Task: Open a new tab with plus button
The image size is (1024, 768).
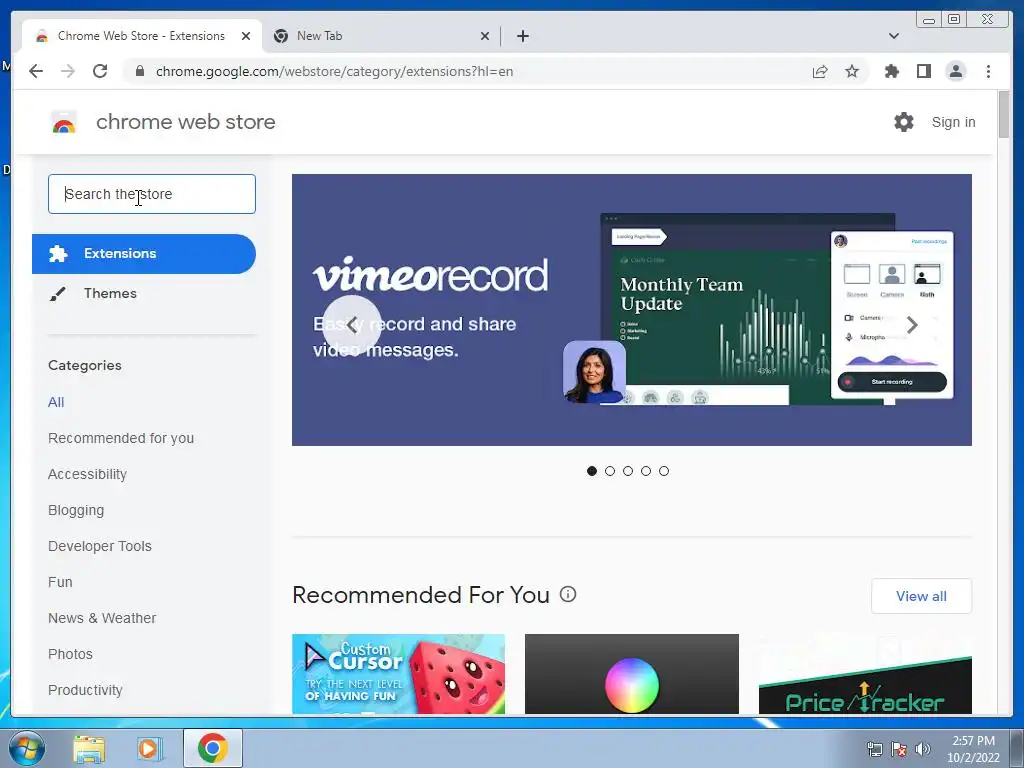Action: tap(522, 36)
